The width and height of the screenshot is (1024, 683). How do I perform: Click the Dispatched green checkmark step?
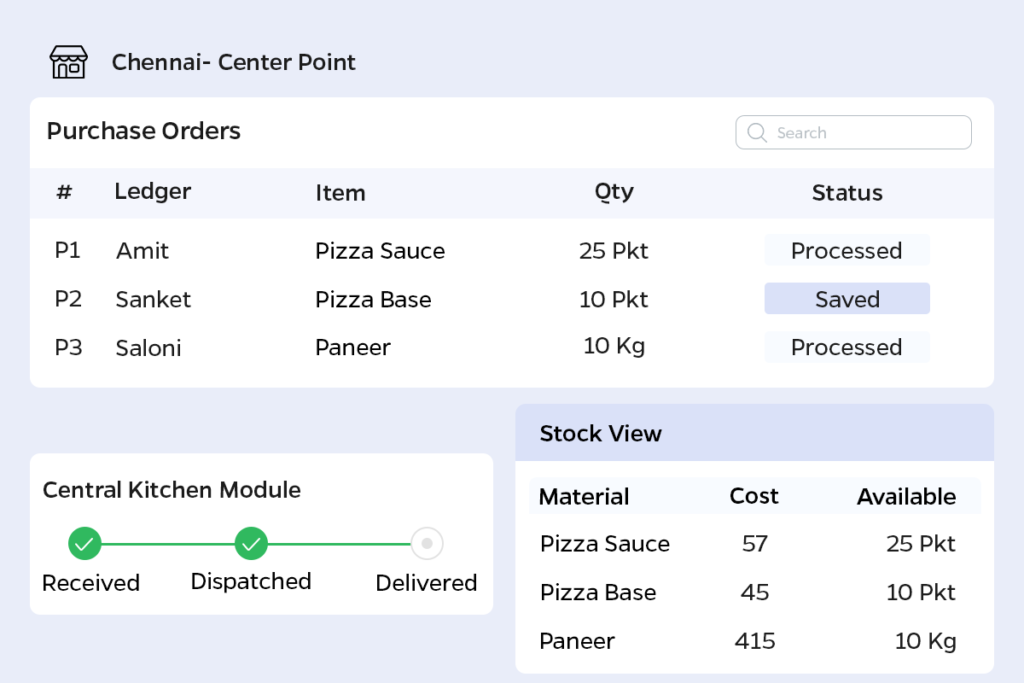[251, 544]
